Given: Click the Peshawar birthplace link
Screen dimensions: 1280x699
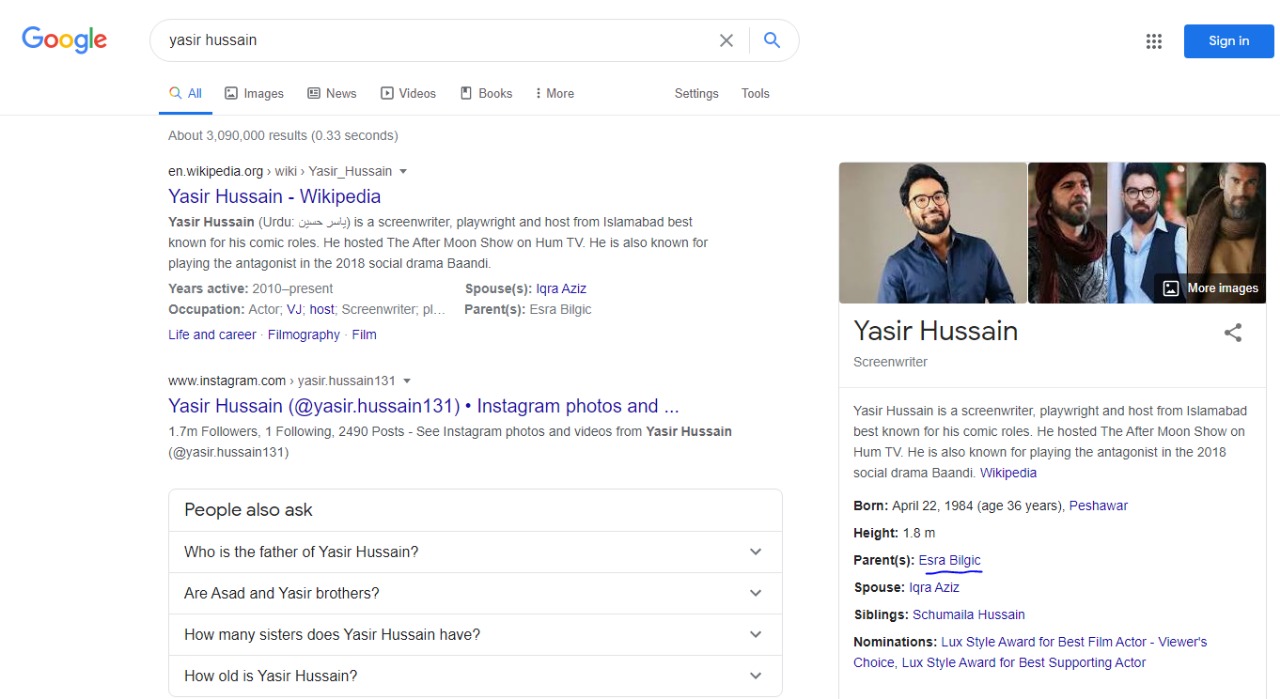Looking at the screenshot, I should point(1098,506).
